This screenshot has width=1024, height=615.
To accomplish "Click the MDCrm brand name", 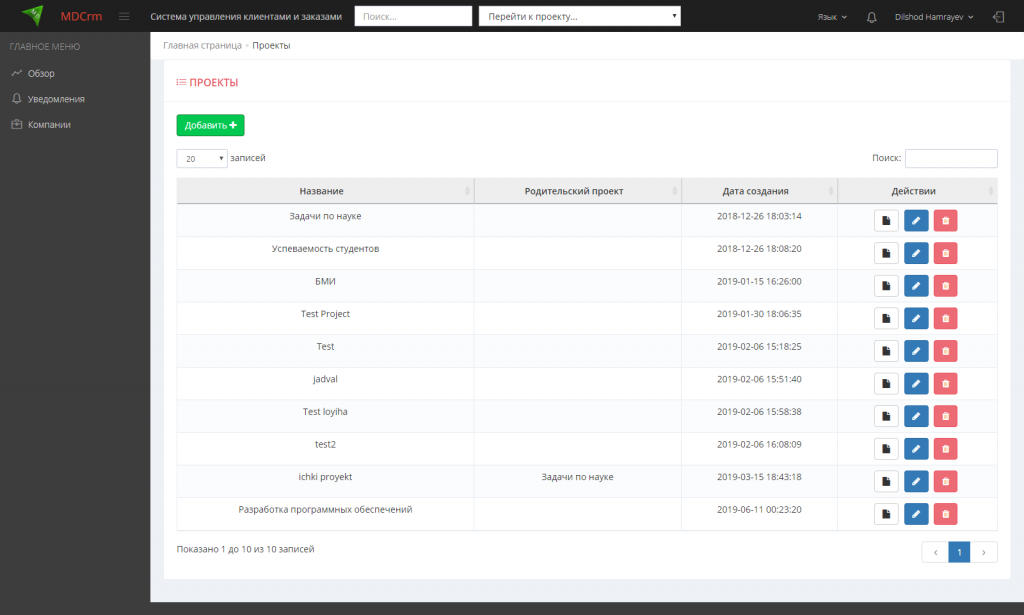I will click(x=81, y=16).
